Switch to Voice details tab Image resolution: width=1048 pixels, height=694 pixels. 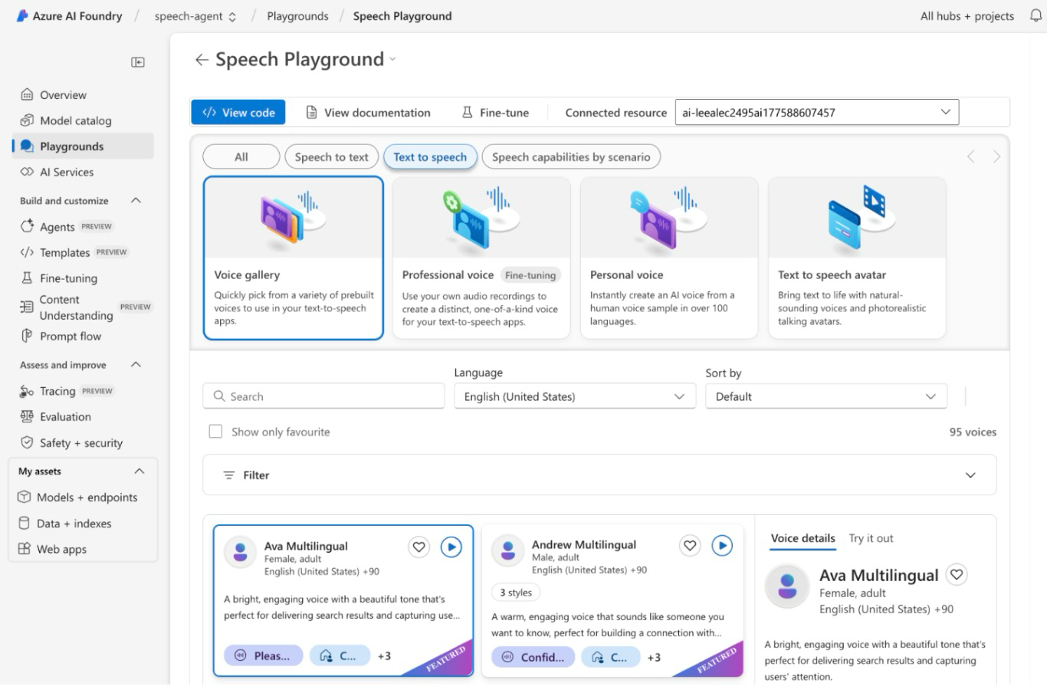803,538
